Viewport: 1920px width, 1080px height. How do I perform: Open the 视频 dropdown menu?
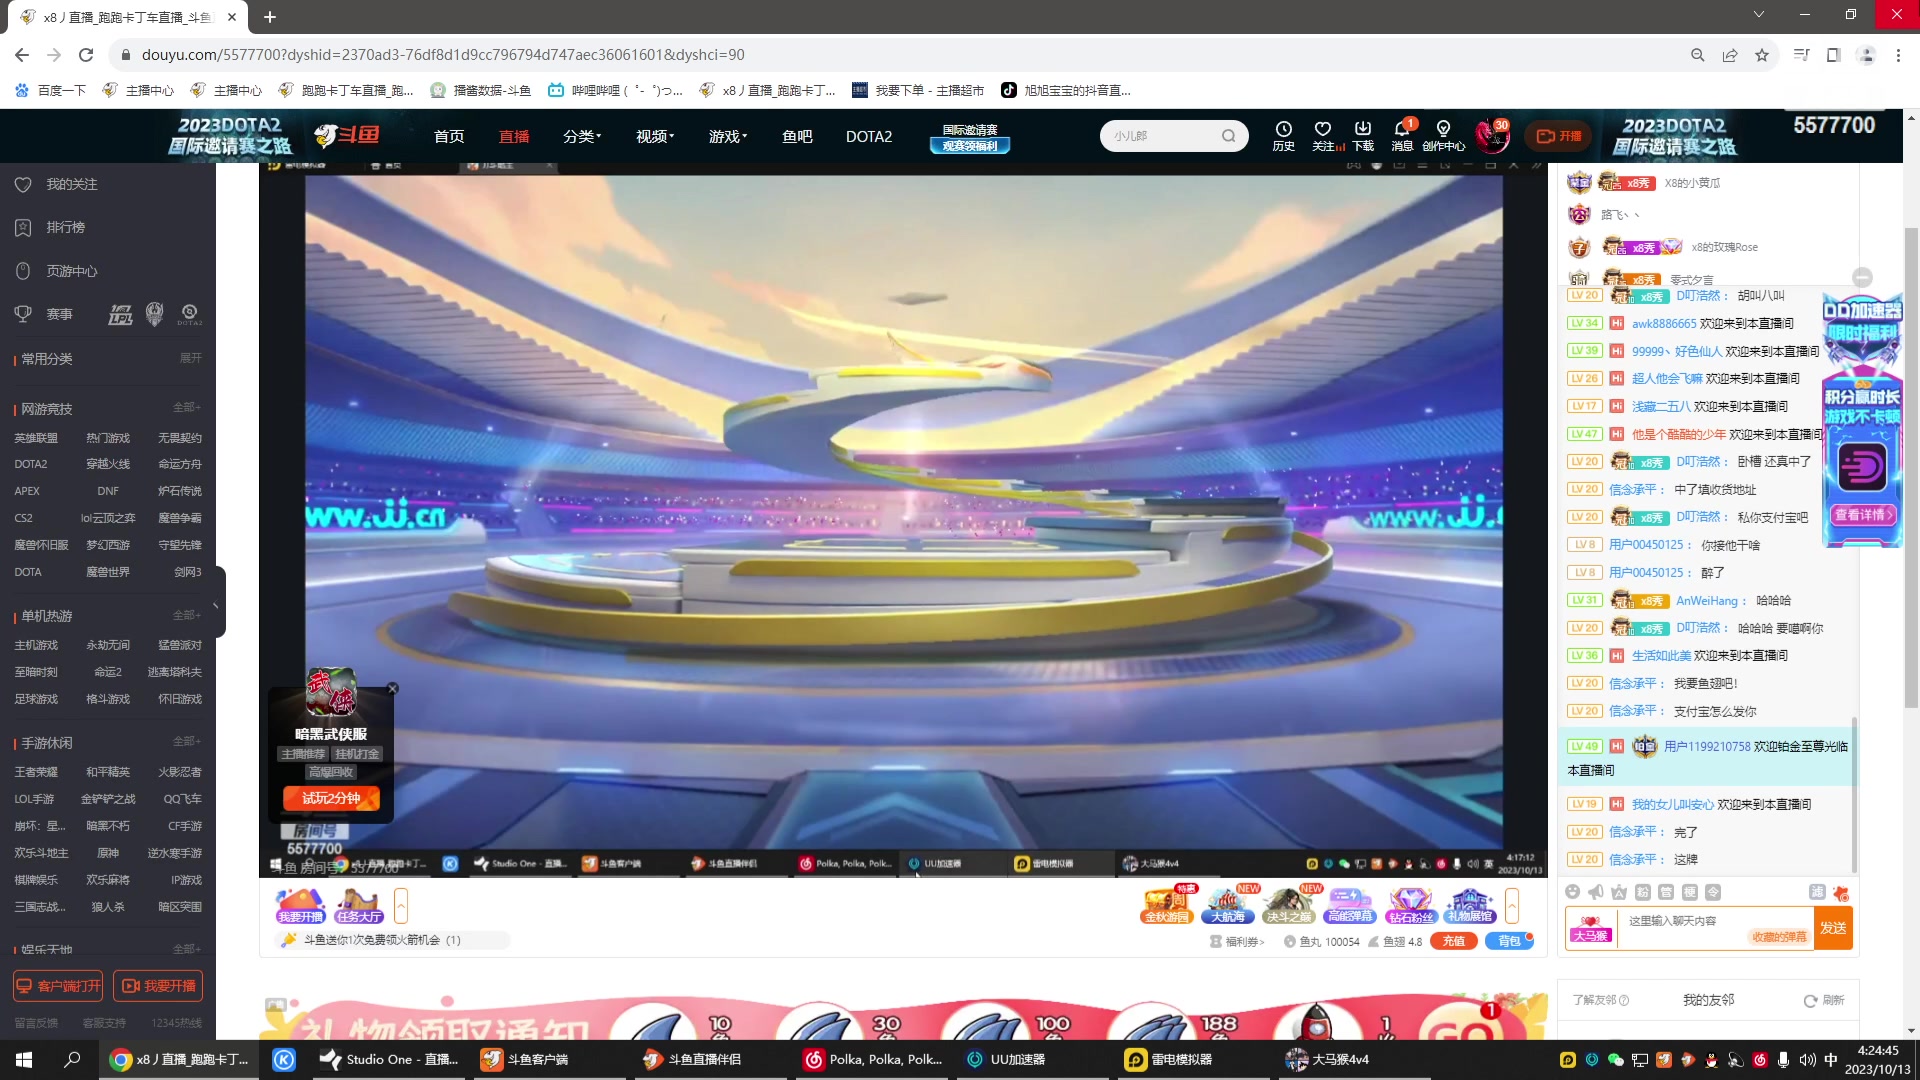pyautogui.click(x=655, y=136)
